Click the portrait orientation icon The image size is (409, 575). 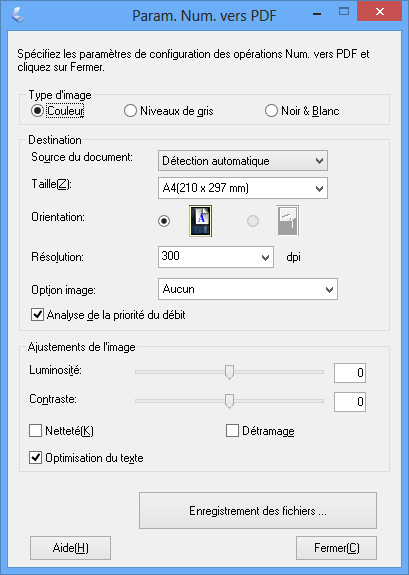(200, 221)
